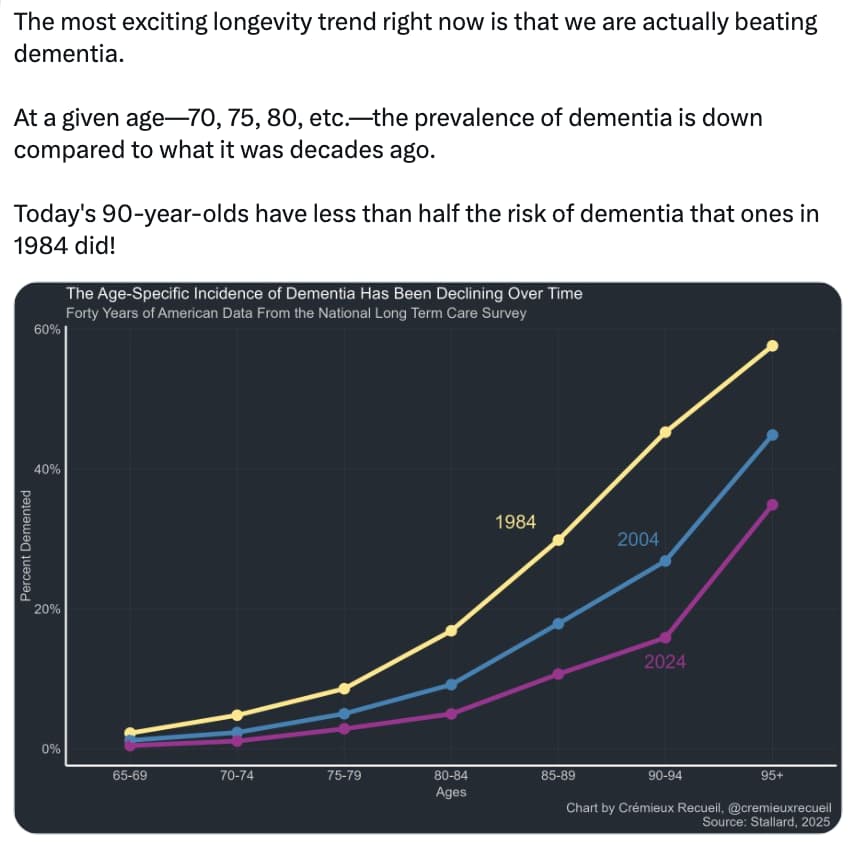
Task: Click the 1984 point at ages 85-89
Action: (558, 540)
